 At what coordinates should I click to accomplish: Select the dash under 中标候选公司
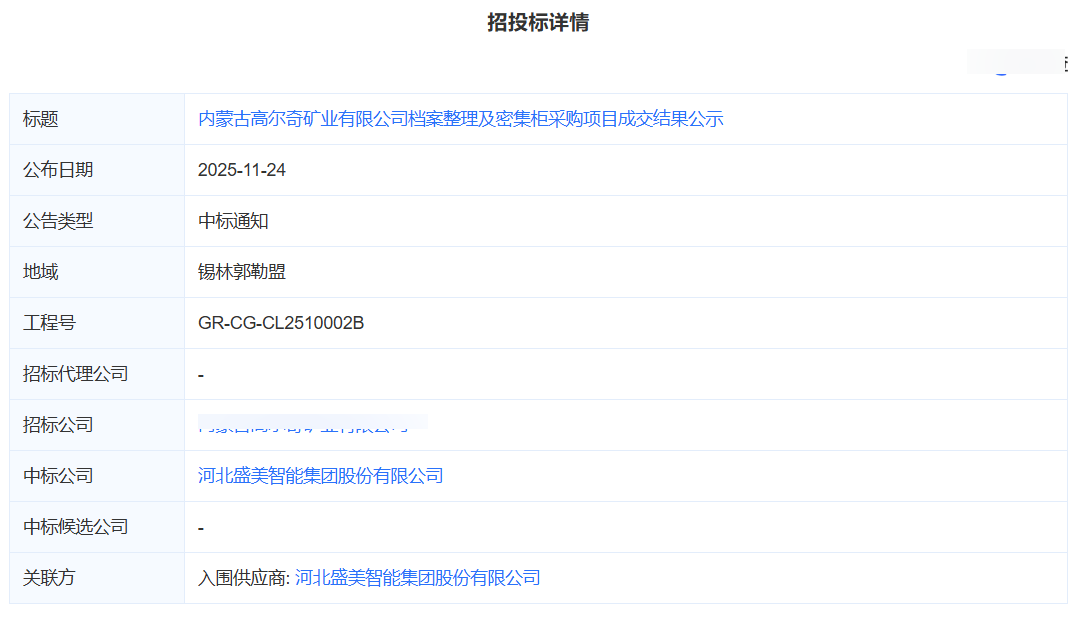tap(199, 526)
